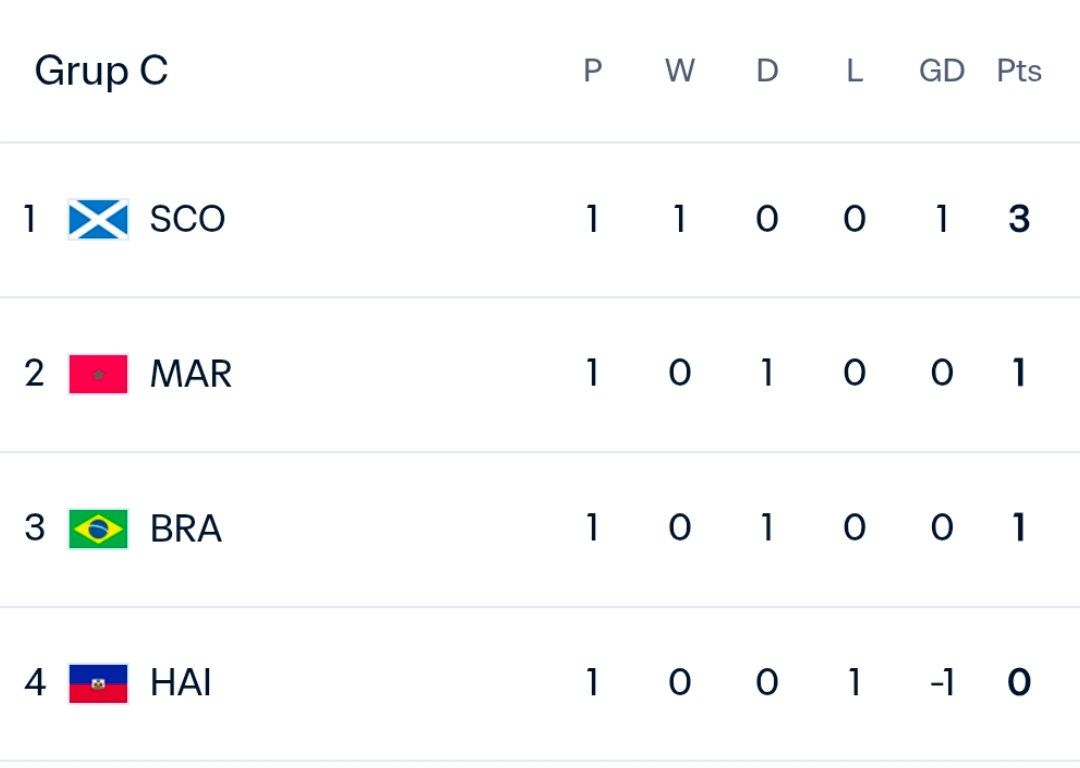Click the L column header
Image resolution: width=1080 pixels, height=768 pixels.
tap(854, 70)
